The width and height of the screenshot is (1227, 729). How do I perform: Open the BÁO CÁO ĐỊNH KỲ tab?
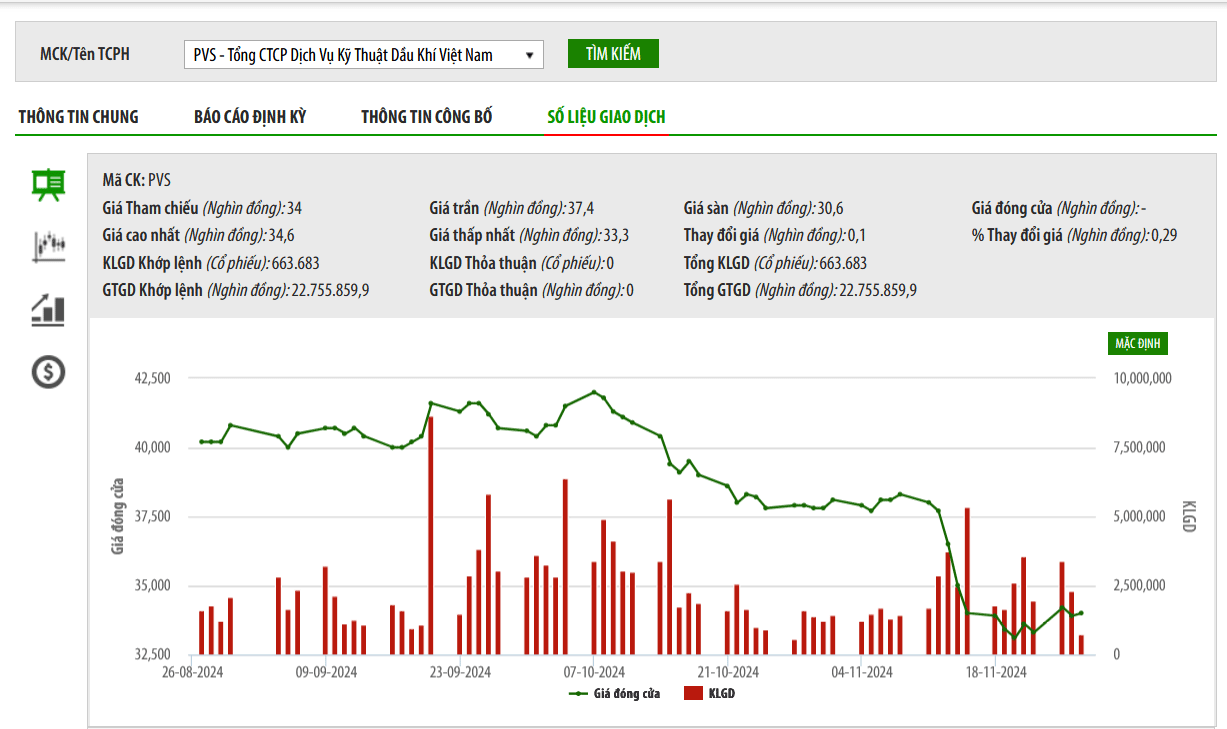pos(250,117)
